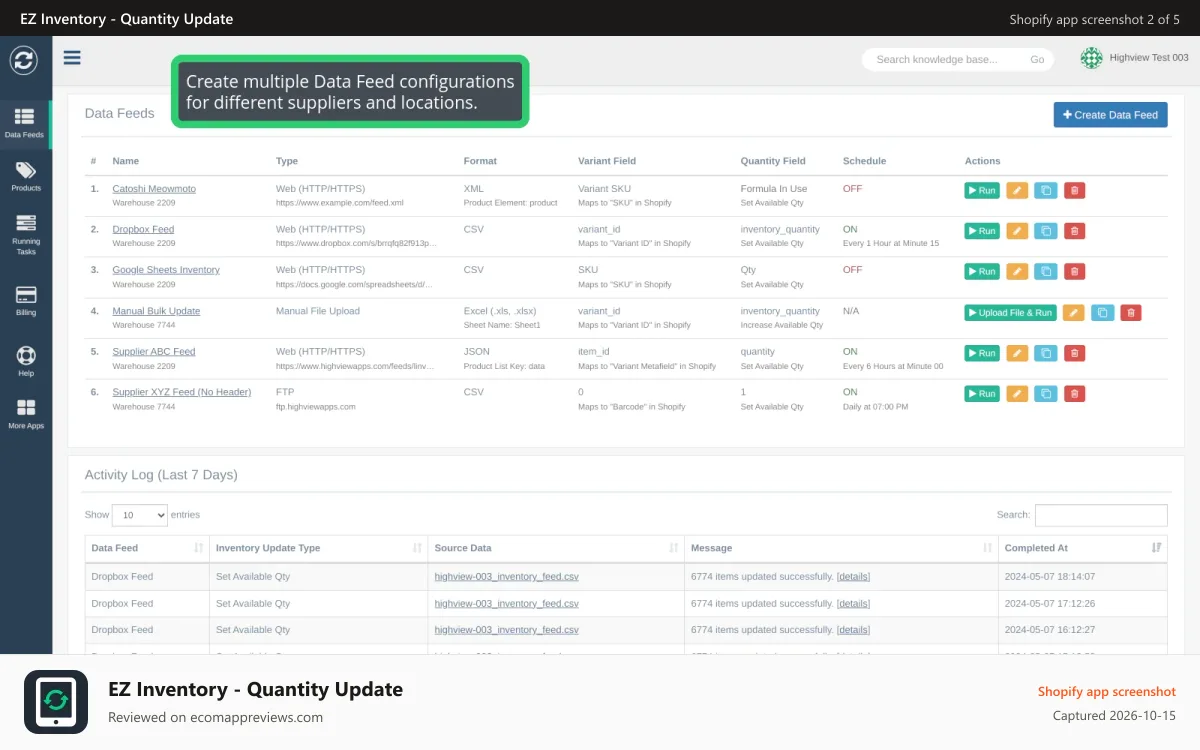The image size is (1200, 750).
Task: View details of 16:12:27 update
Action: click(x=853, y=630)
